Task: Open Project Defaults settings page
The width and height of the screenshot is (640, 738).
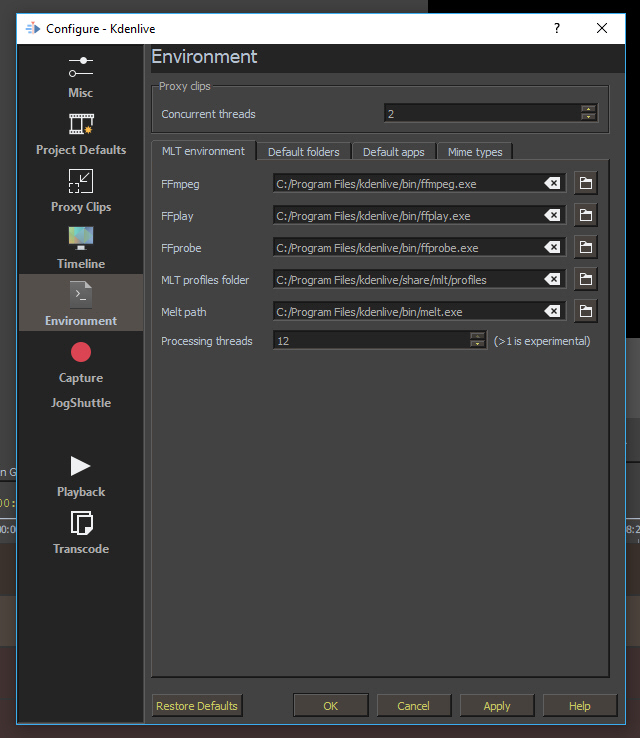Action: 80,135
